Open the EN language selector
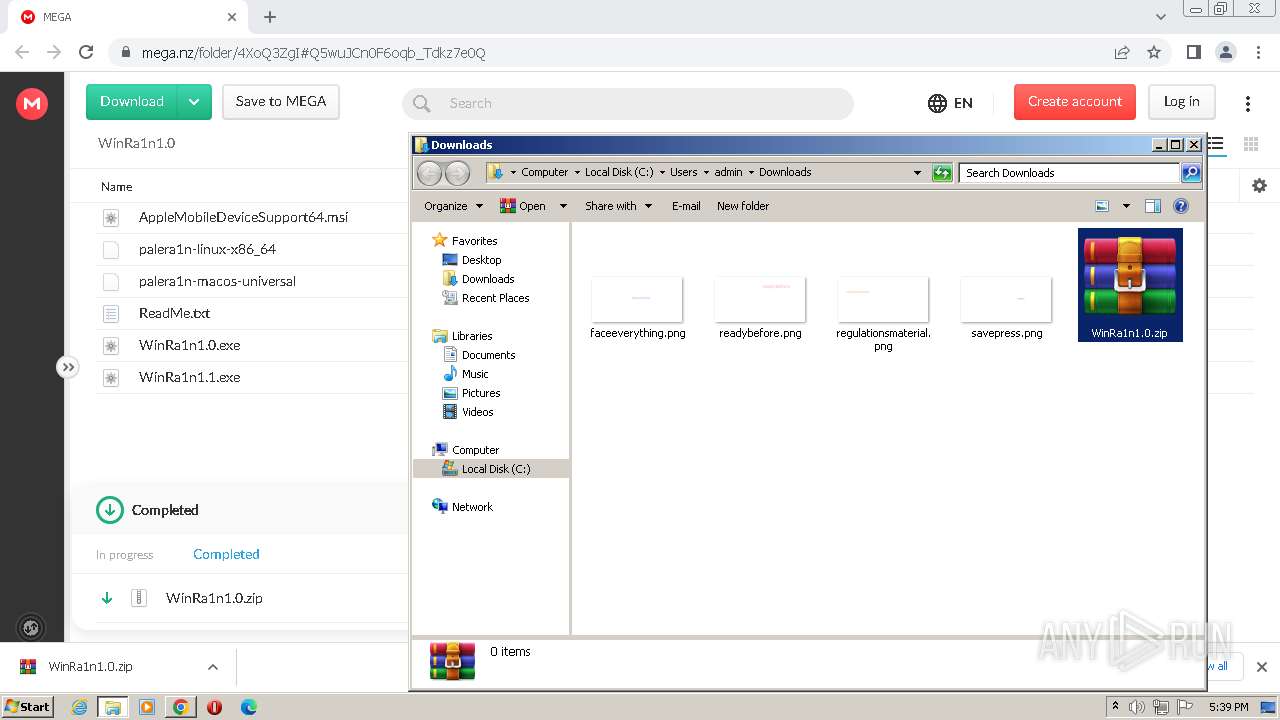Image resolution: width=1280 pixels, height=720 pixels. [x=950, y=103]
